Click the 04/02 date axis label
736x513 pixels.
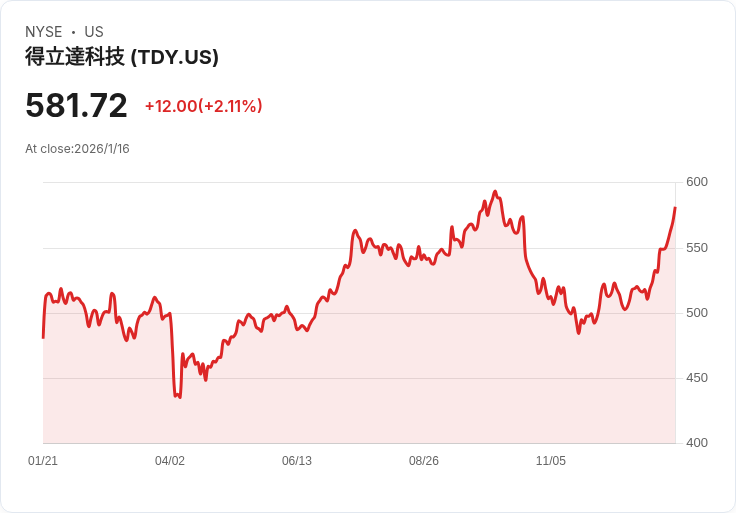point(170,461)
